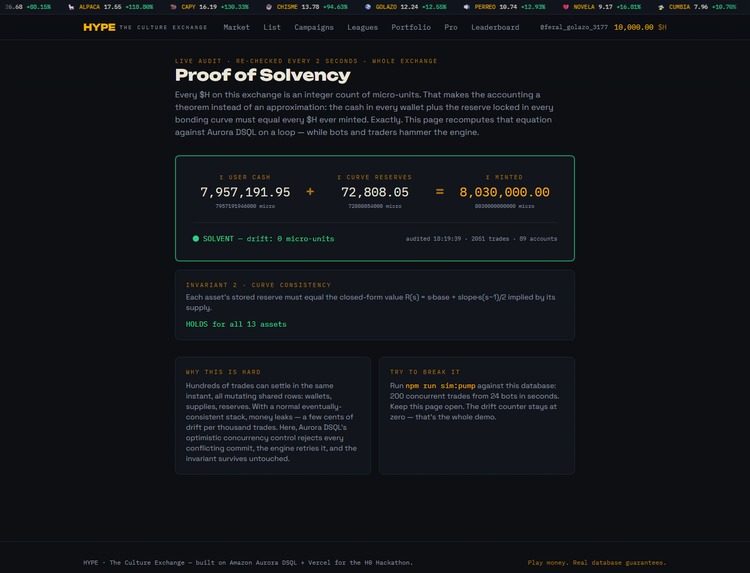Click the 'Σ MINTED' label
Screen dimensions: 750x573
coord(504,177)
